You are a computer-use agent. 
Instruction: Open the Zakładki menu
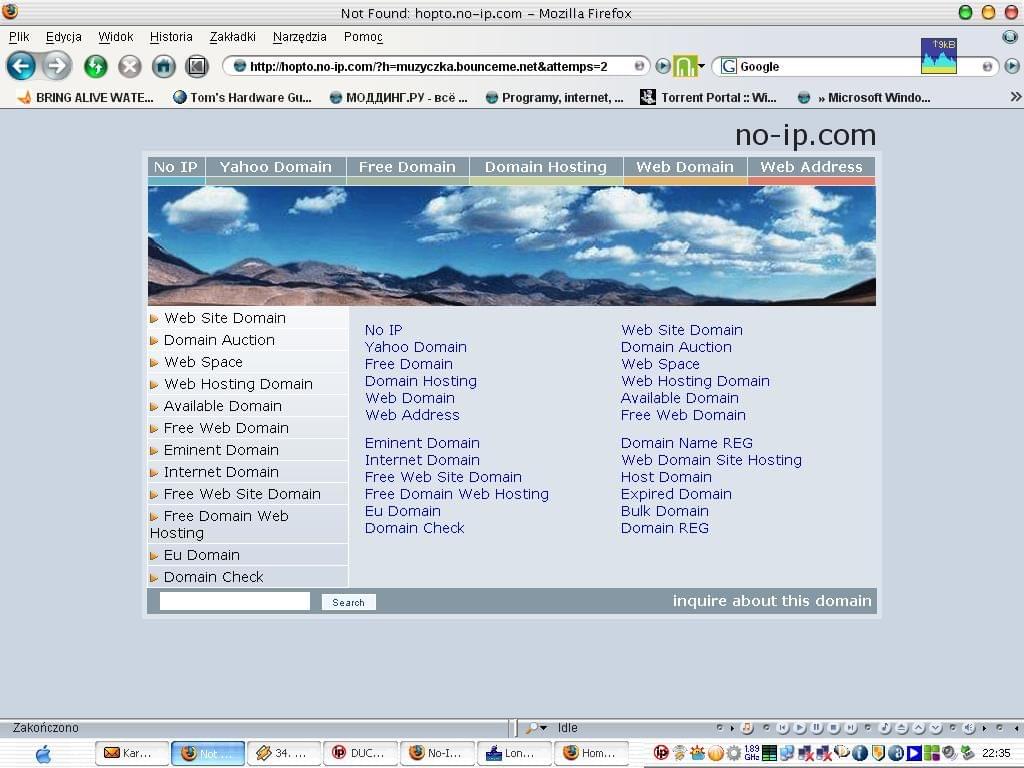click(232, 37)
